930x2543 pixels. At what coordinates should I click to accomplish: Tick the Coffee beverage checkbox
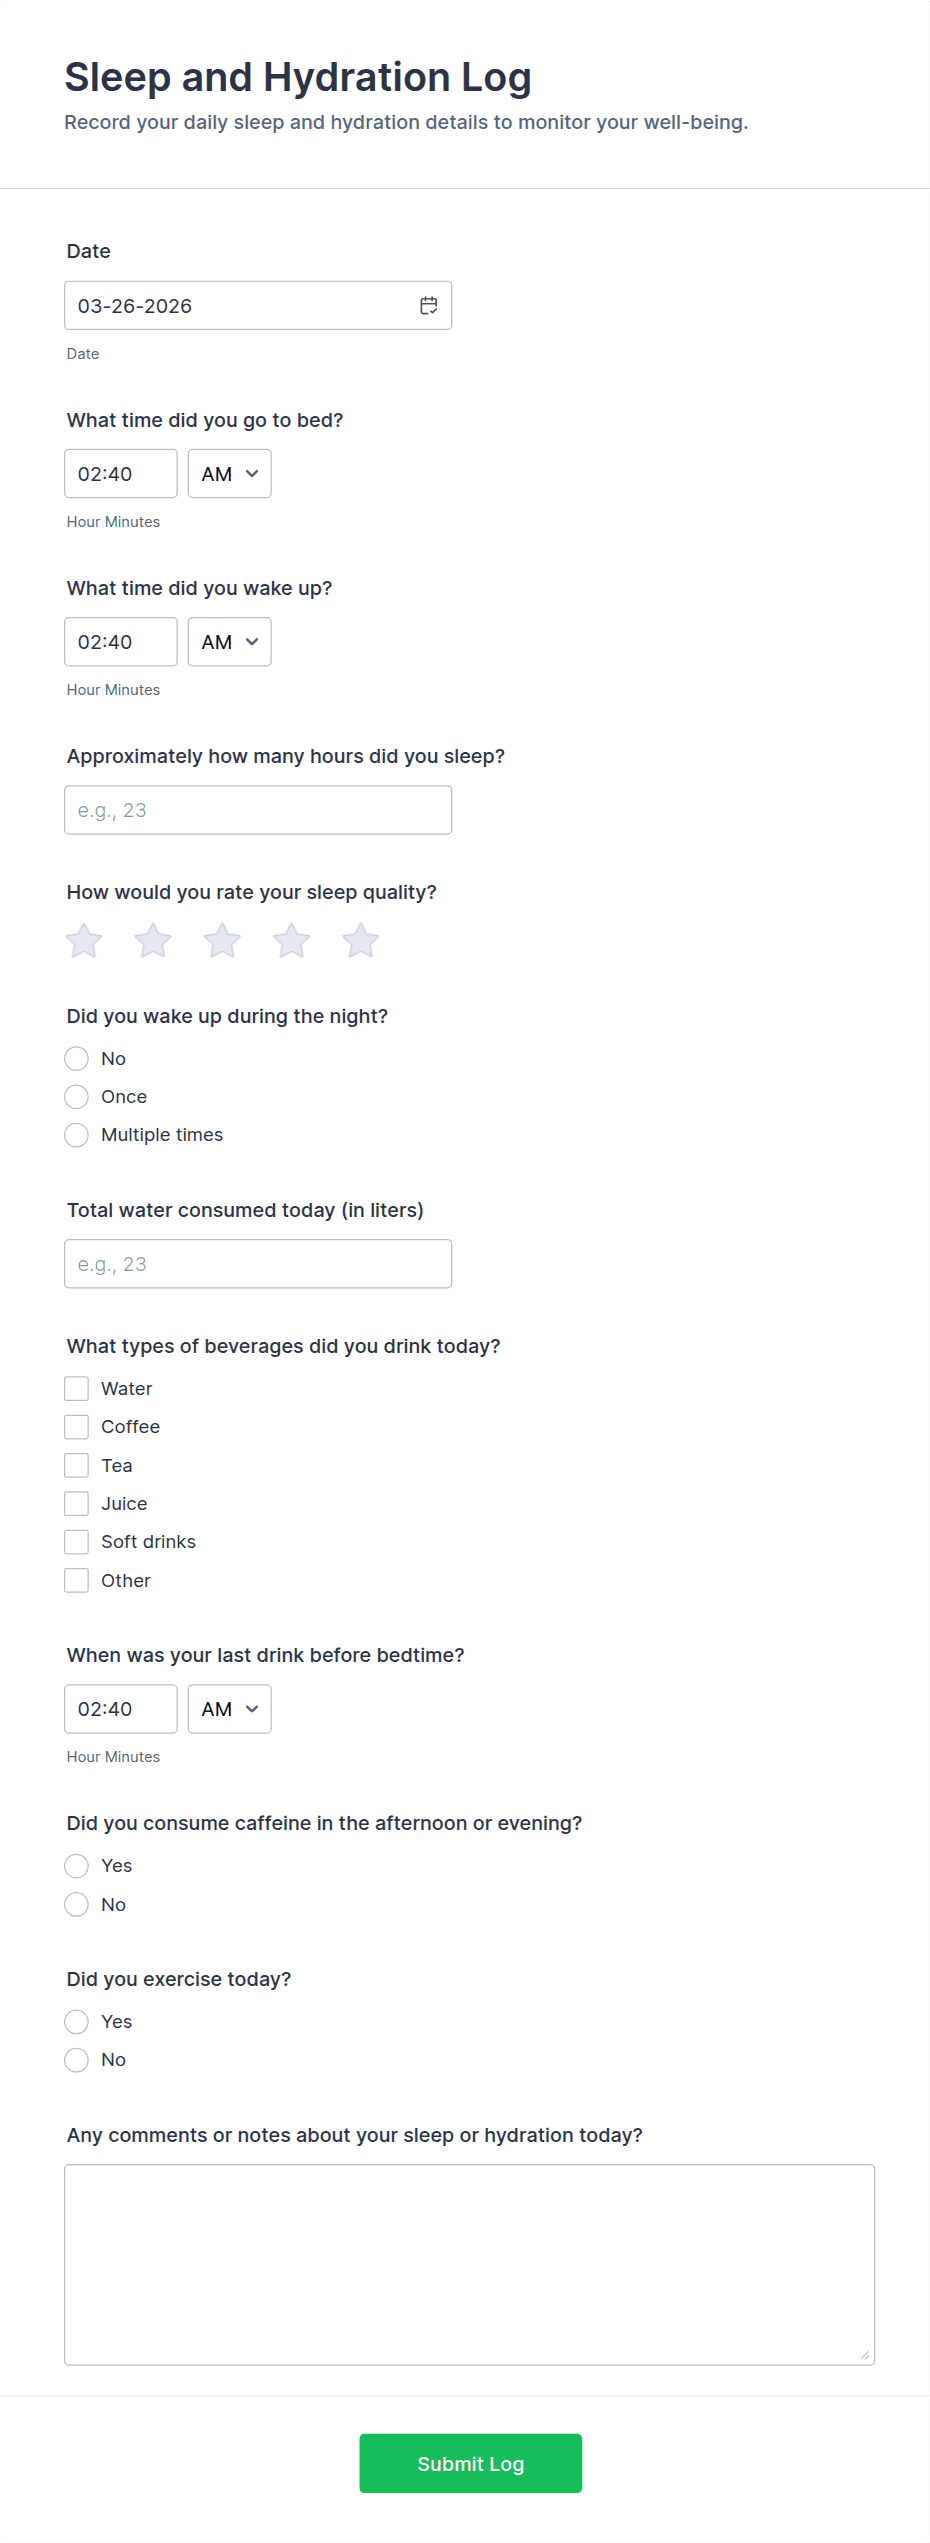point(77,1427)
